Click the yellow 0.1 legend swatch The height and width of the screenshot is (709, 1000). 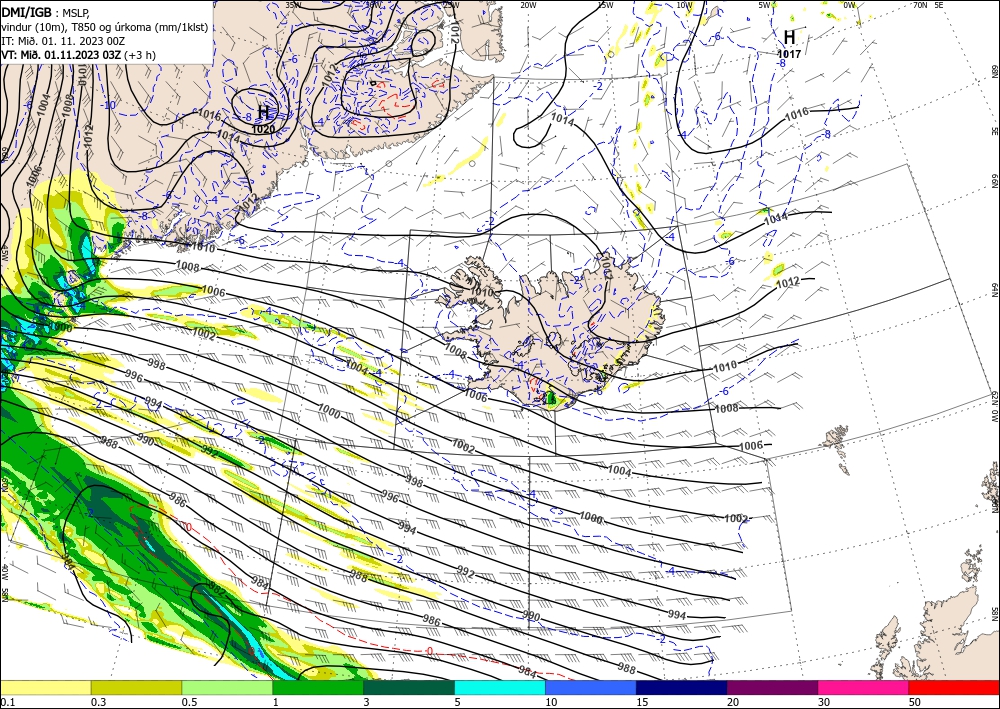pos(45,687)
